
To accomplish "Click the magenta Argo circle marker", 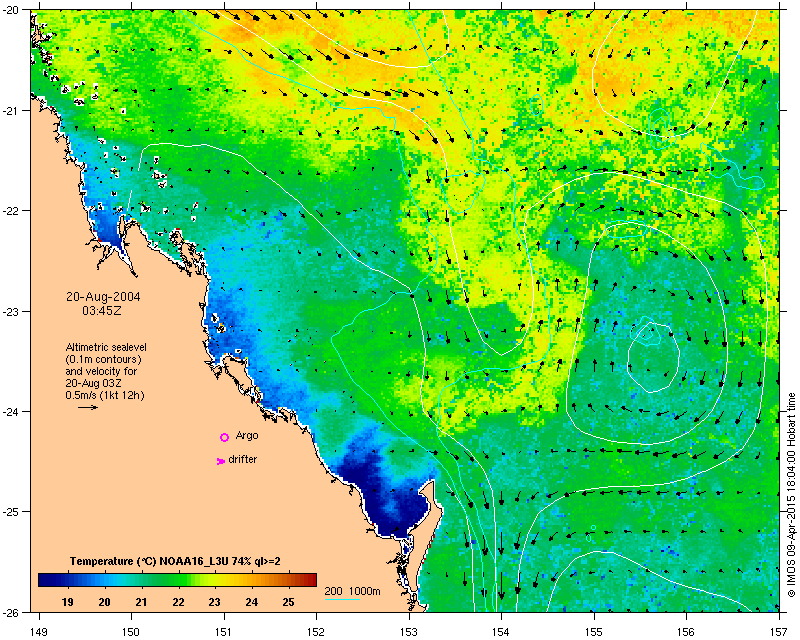I will point(224,437).
